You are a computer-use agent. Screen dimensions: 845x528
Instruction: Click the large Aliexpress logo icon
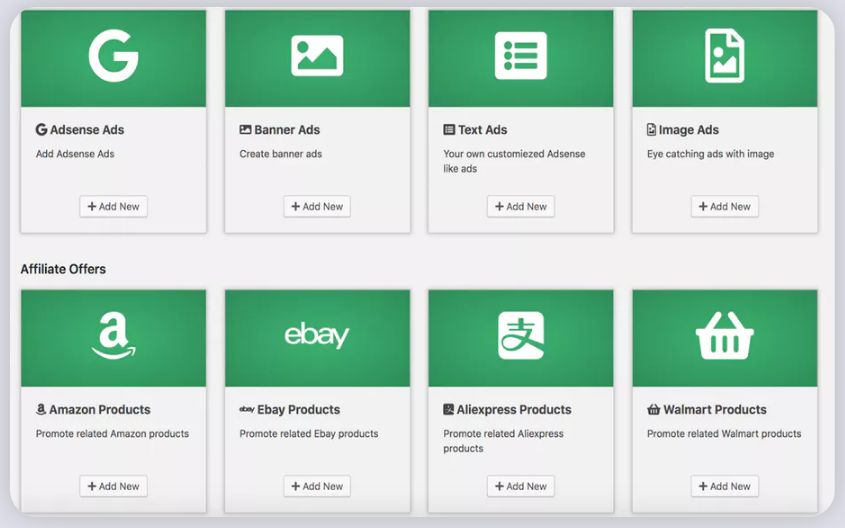(521, 335)
